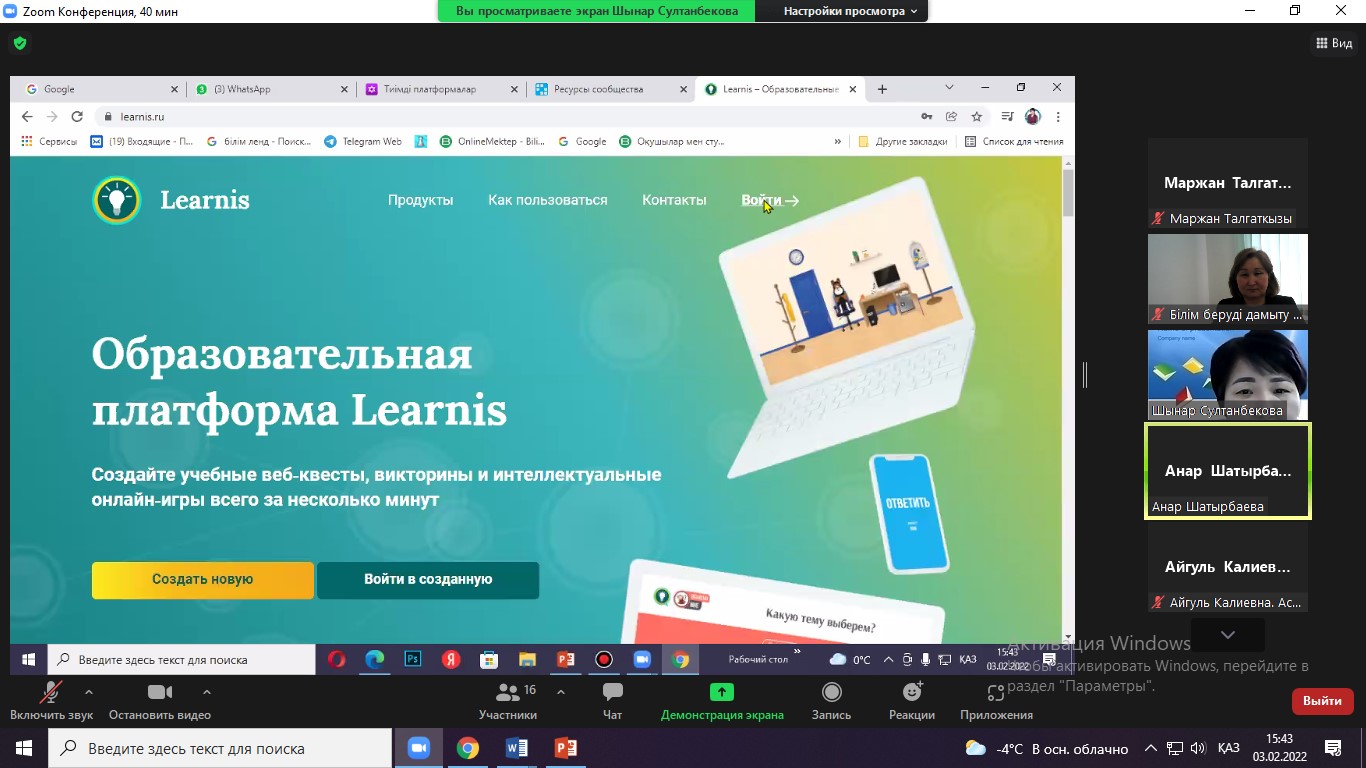The image size is (1366, 768).
Task: Open Zoom Чат panel
Action: click(x=612, y=701)
